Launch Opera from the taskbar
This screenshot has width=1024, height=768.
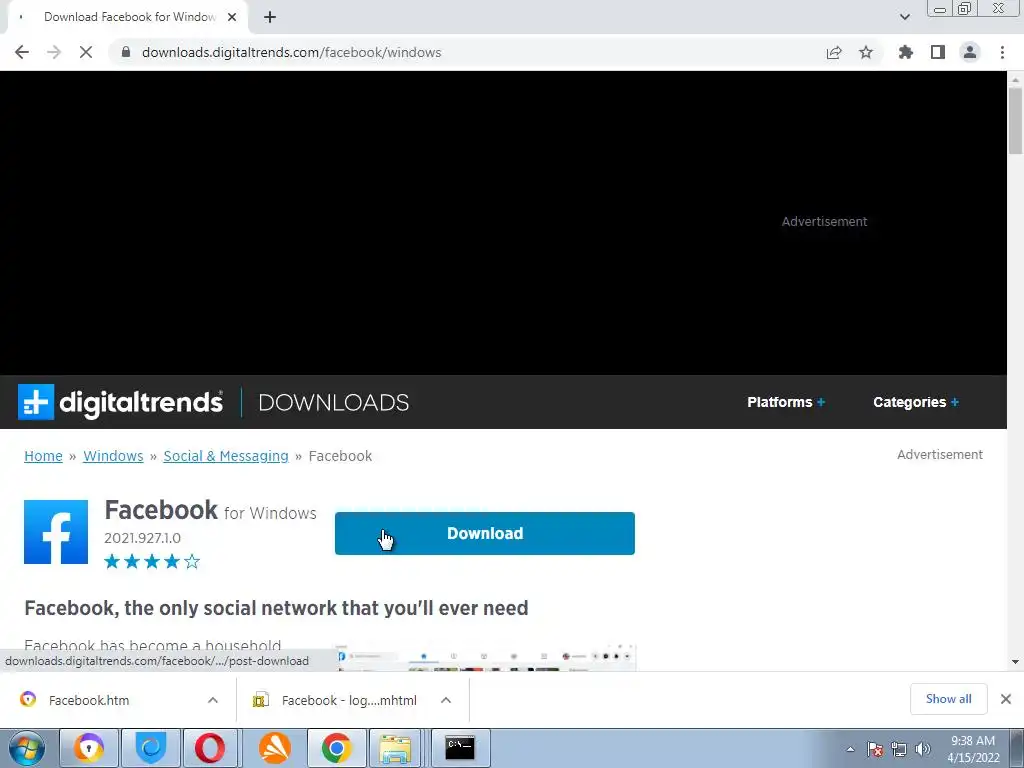click(210, 748)
